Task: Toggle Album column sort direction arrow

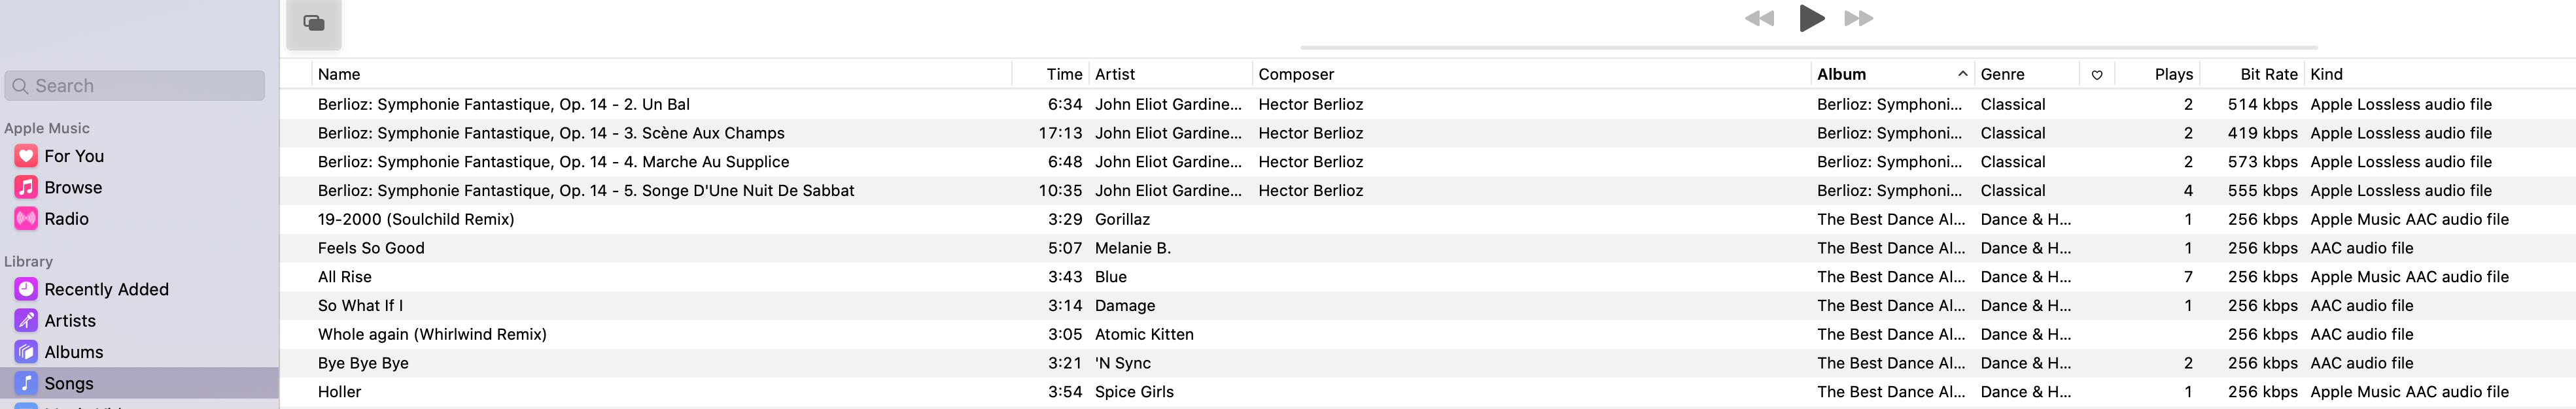Action: [x=1962, y=74]
